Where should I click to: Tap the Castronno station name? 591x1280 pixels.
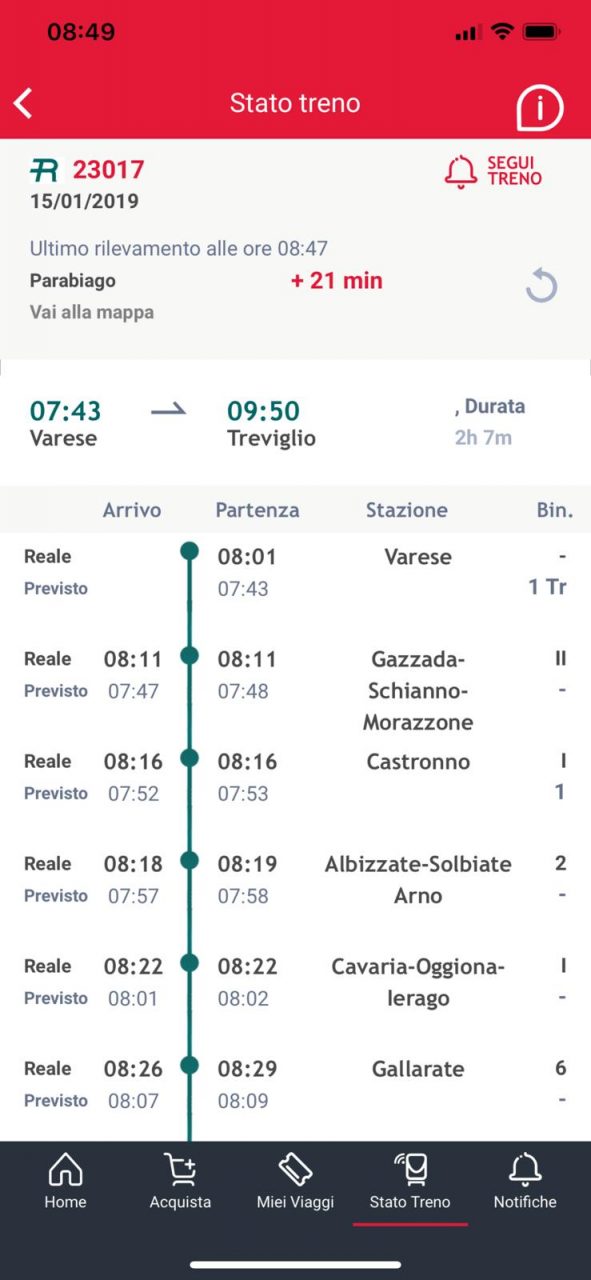(418, 762)
